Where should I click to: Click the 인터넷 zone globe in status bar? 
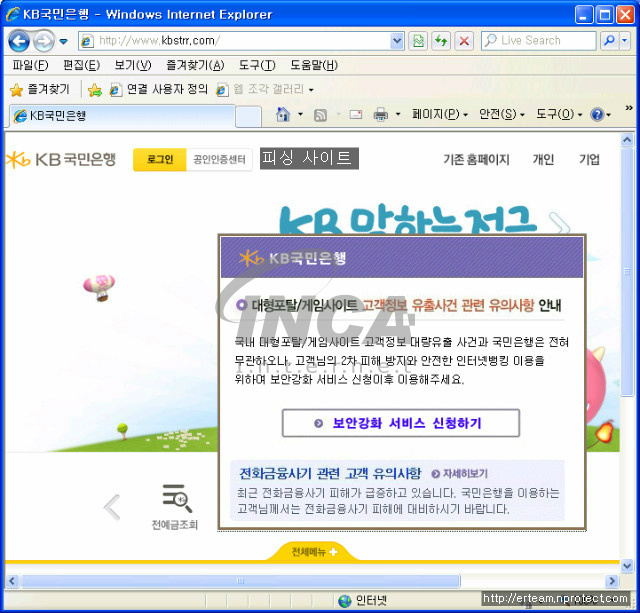345,601
